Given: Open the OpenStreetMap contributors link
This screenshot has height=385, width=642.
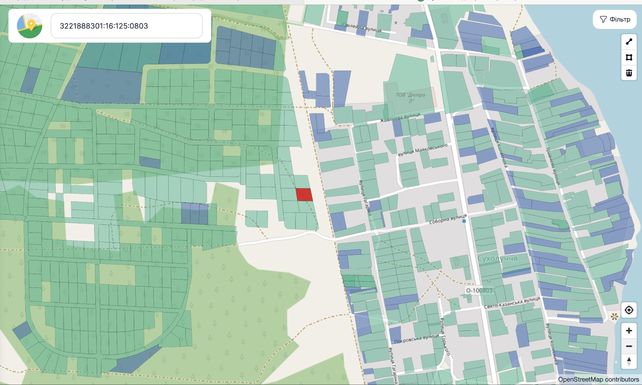Looking at the screenshot, I should coord(598,380).
